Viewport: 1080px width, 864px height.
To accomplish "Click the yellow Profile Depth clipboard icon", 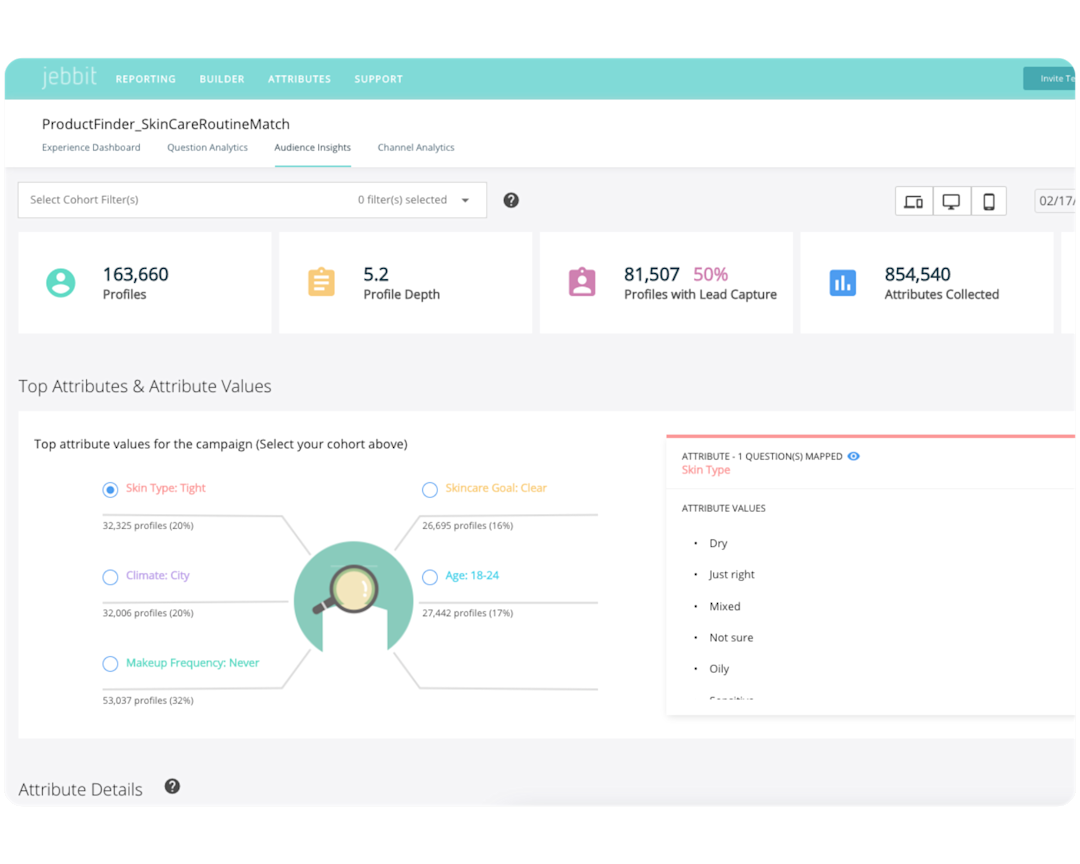I will 321,282.
